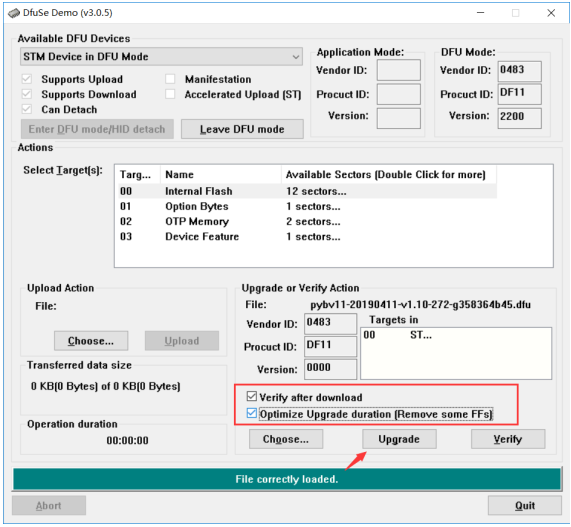Click the DfuSe Demo title bar icon
Viewport: 571px width, 527px height.
[14, 13]
